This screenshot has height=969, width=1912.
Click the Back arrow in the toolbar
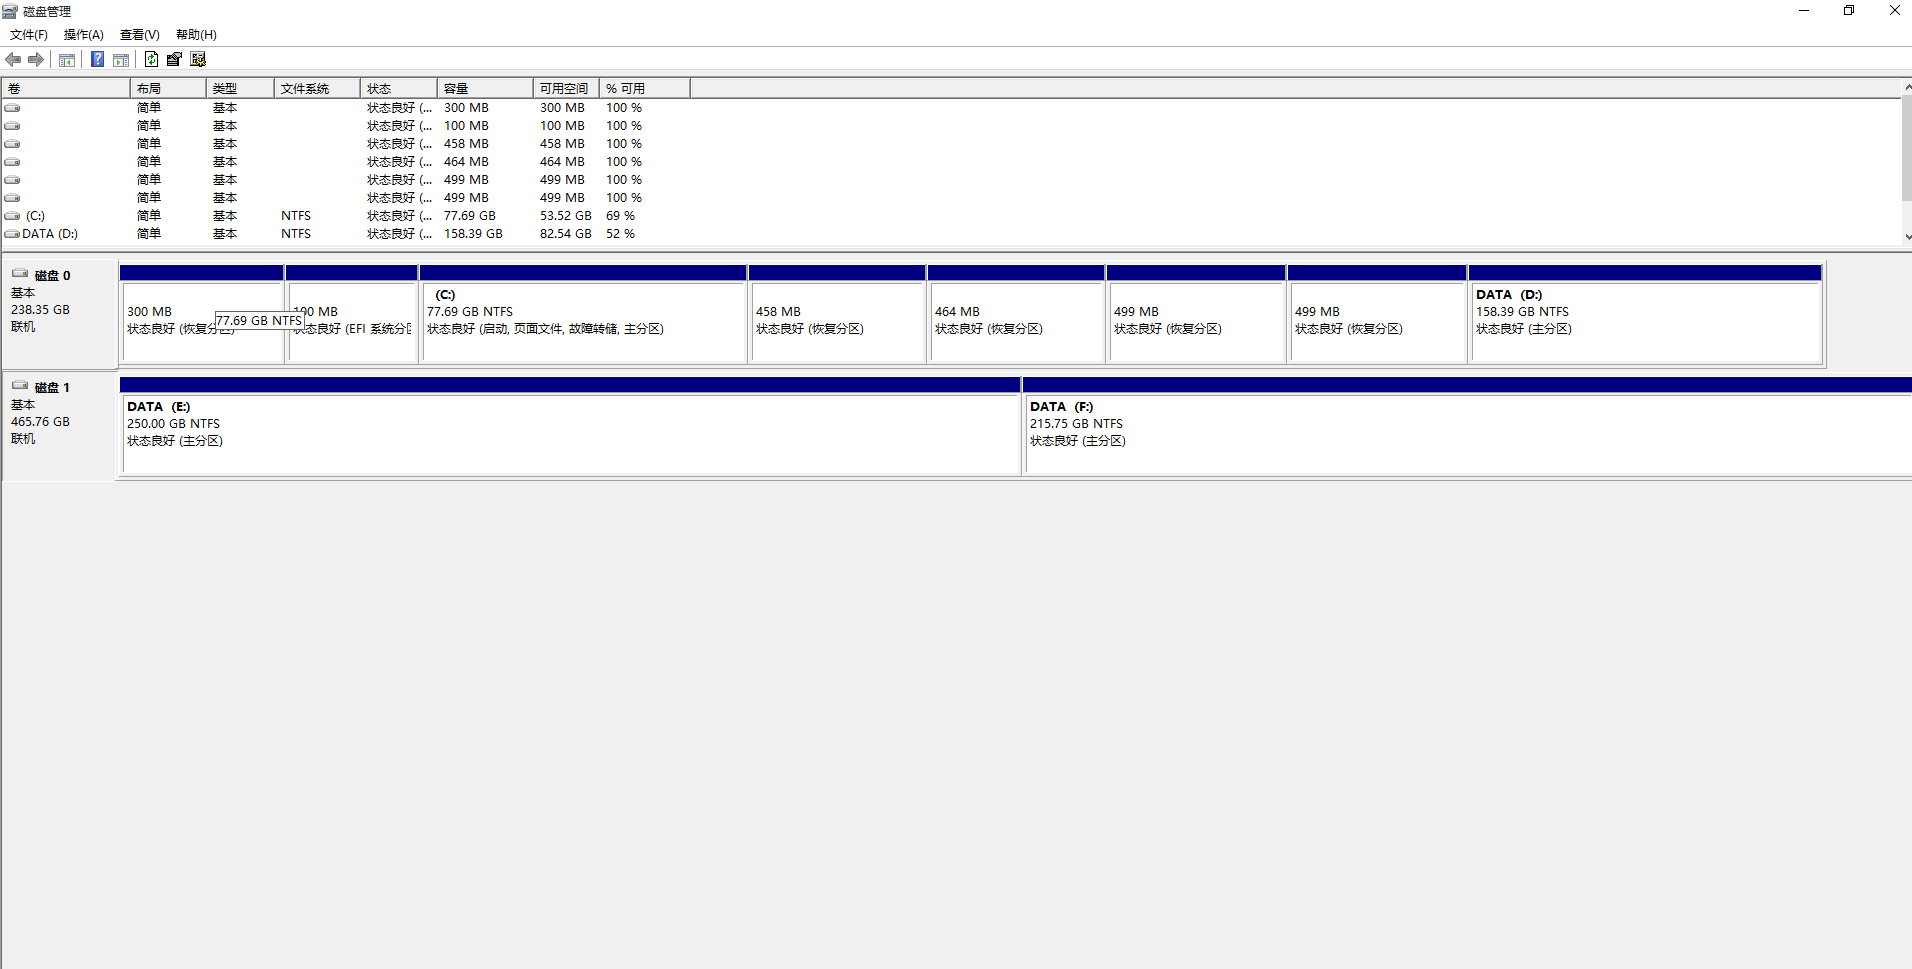[x=13, y=60]
